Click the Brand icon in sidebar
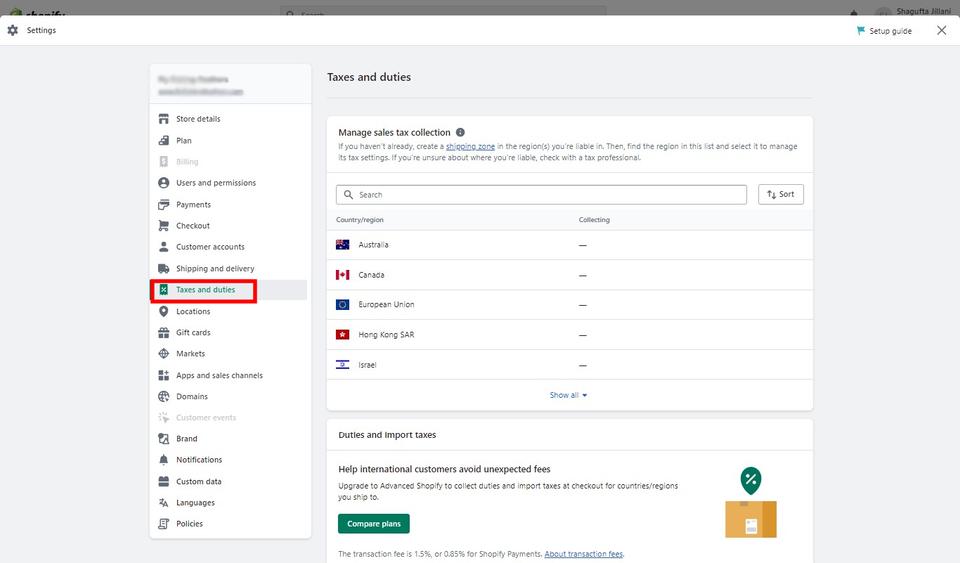 click(163, 438)
